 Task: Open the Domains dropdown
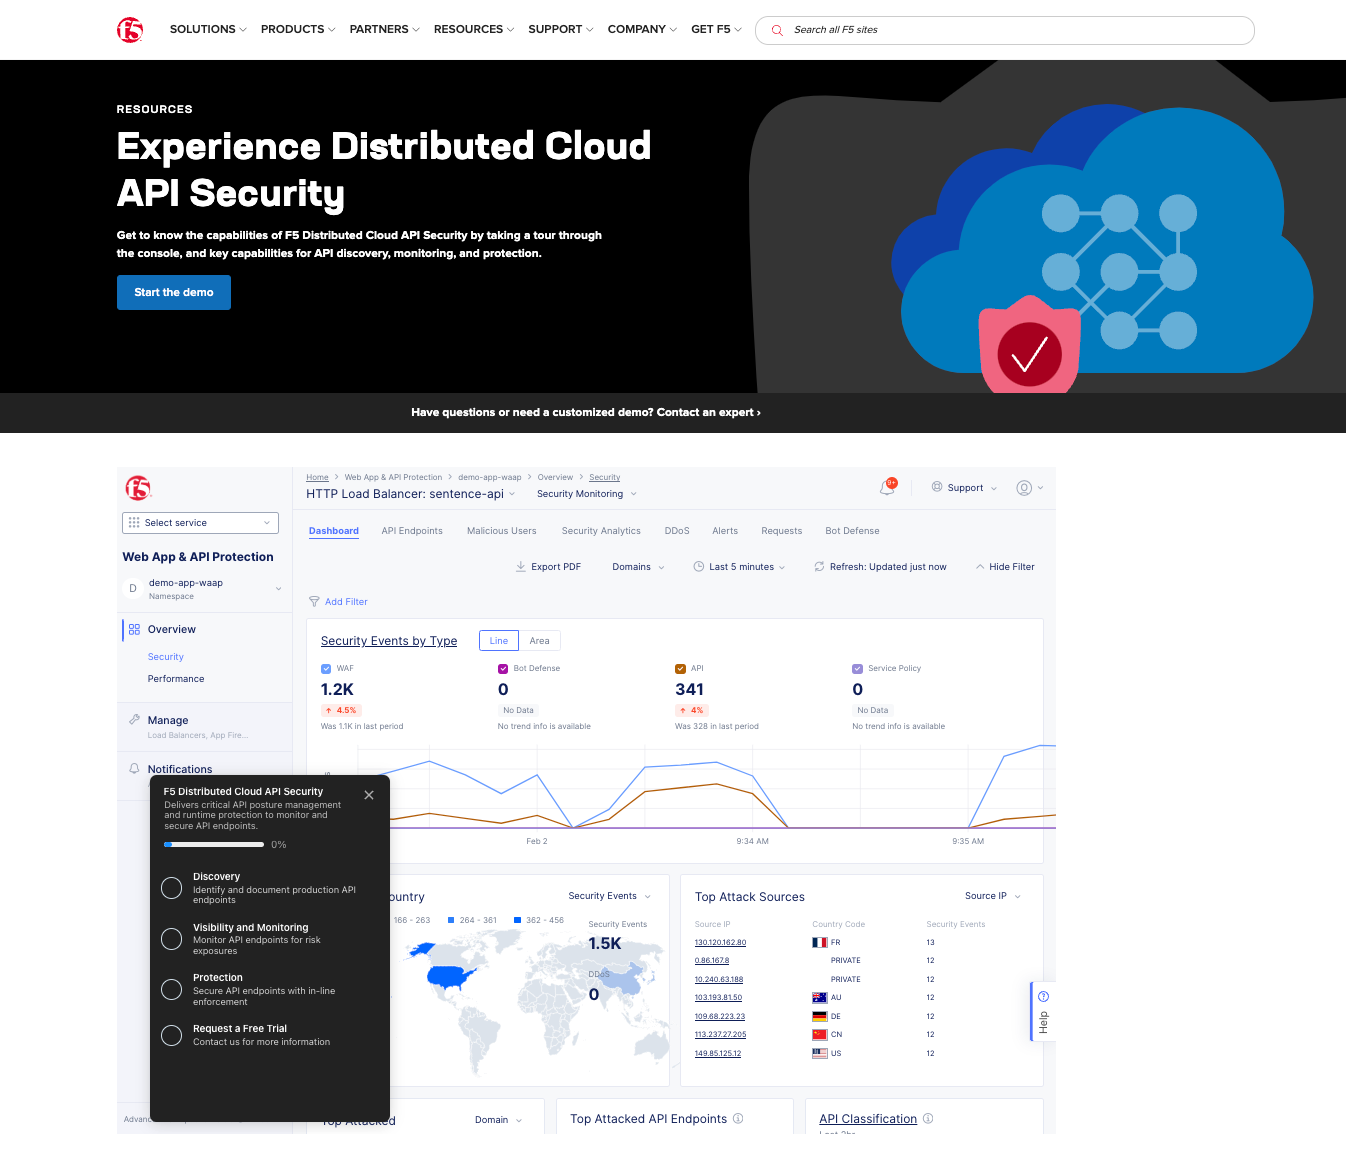[x=638, y=567]
